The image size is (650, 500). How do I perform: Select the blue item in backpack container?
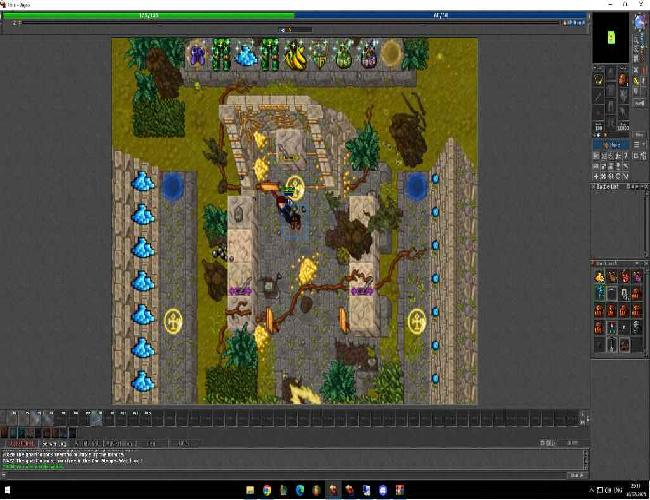pos(600,294)
